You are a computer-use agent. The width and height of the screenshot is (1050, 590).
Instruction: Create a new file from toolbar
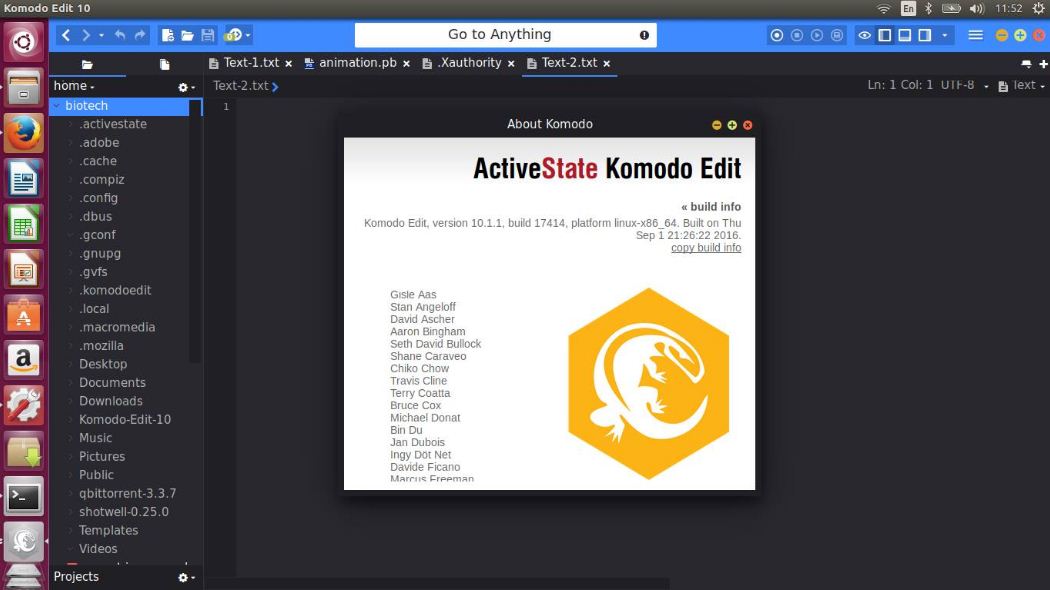click(167, 35)
